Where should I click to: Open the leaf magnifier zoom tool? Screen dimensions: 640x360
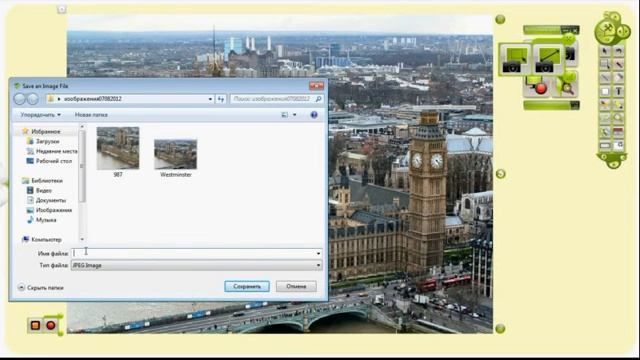coord(567,86)
